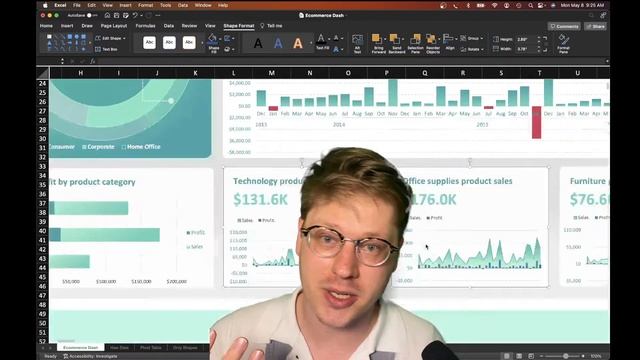Open the Accessibility: Investigate status item
This screenshot has height=360, width=640.
coord(91,356)
